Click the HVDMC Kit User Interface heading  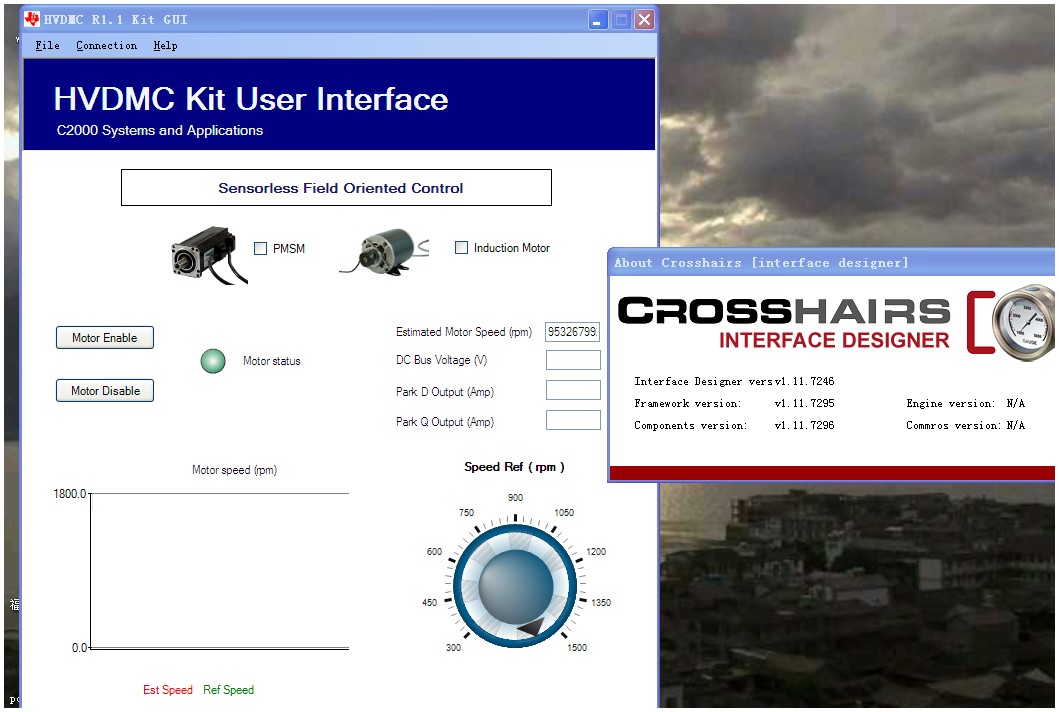point(251,99)
